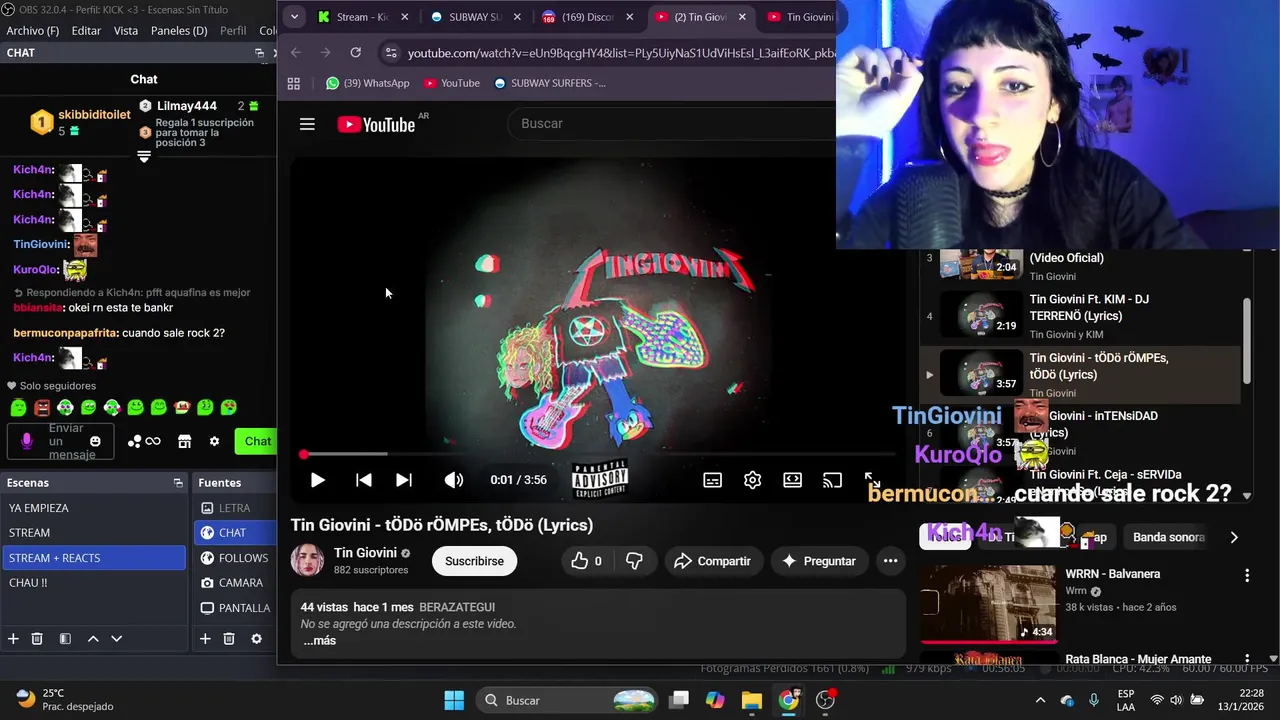Open apps grid in bookmarks bar

tap(293, 83)
